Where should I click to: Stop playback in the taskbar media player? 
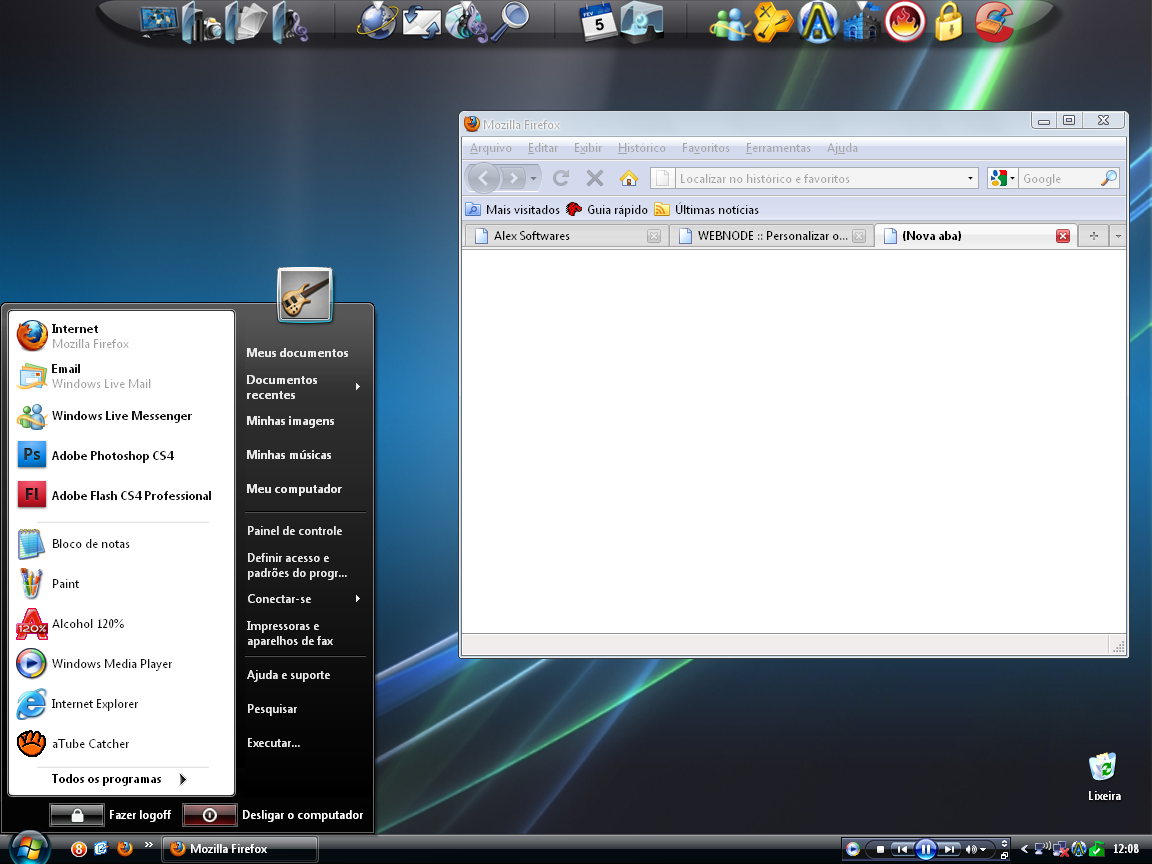point(880,849)
